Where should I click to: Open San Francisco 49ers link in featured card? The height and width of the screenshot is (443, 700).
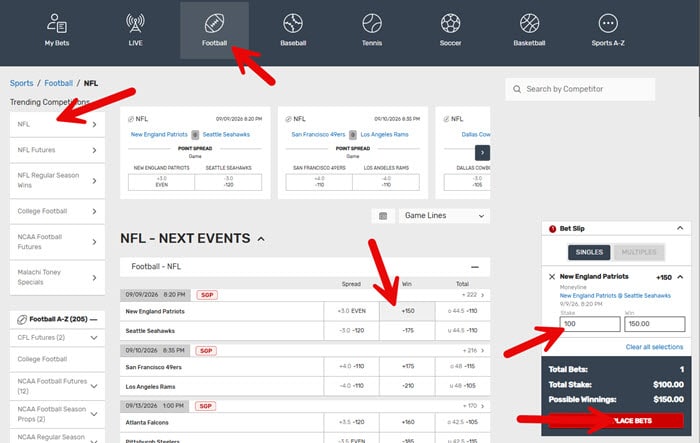pyautogui.click(x=318, y=134)
